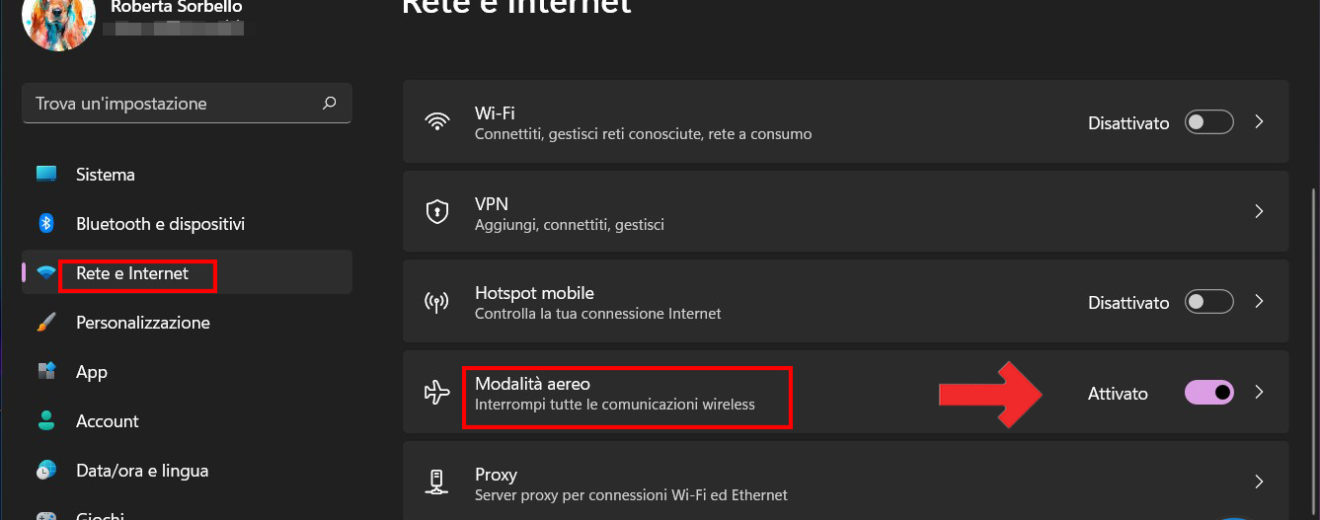Click the search magnifier icon
The width and height of the screenshot is (1320, 520).
pyautogui.click(x=329, y=103)
